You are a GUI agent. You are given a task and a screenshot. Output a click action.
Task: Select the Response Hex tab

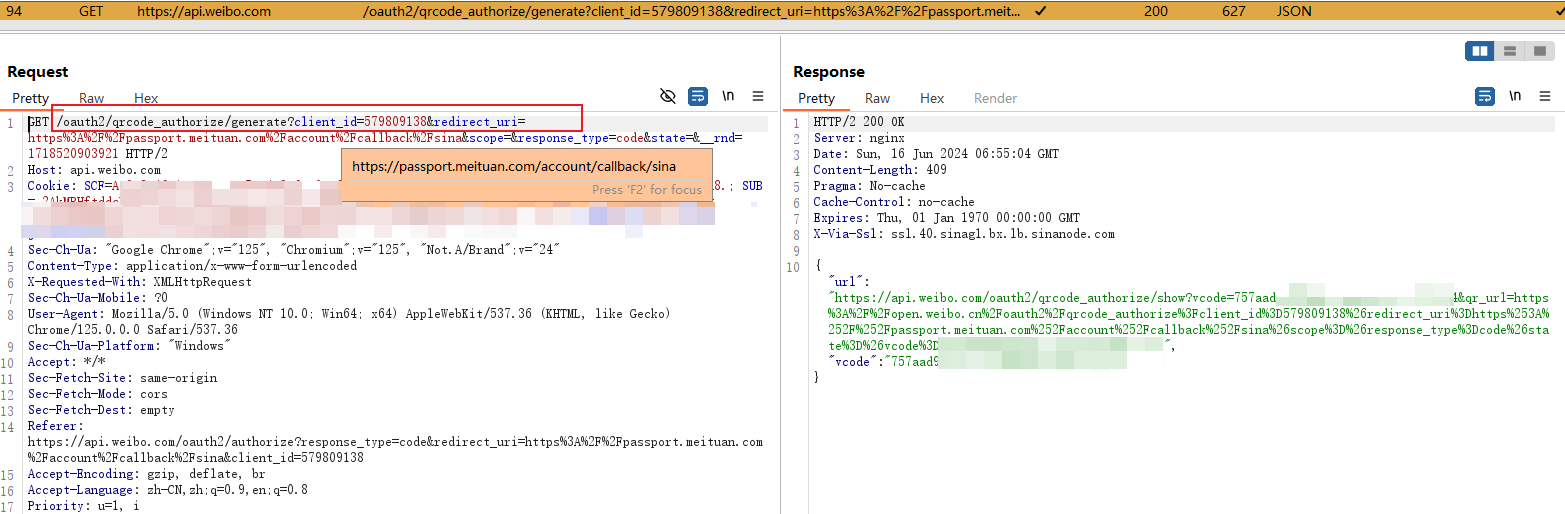click(932, 98)
